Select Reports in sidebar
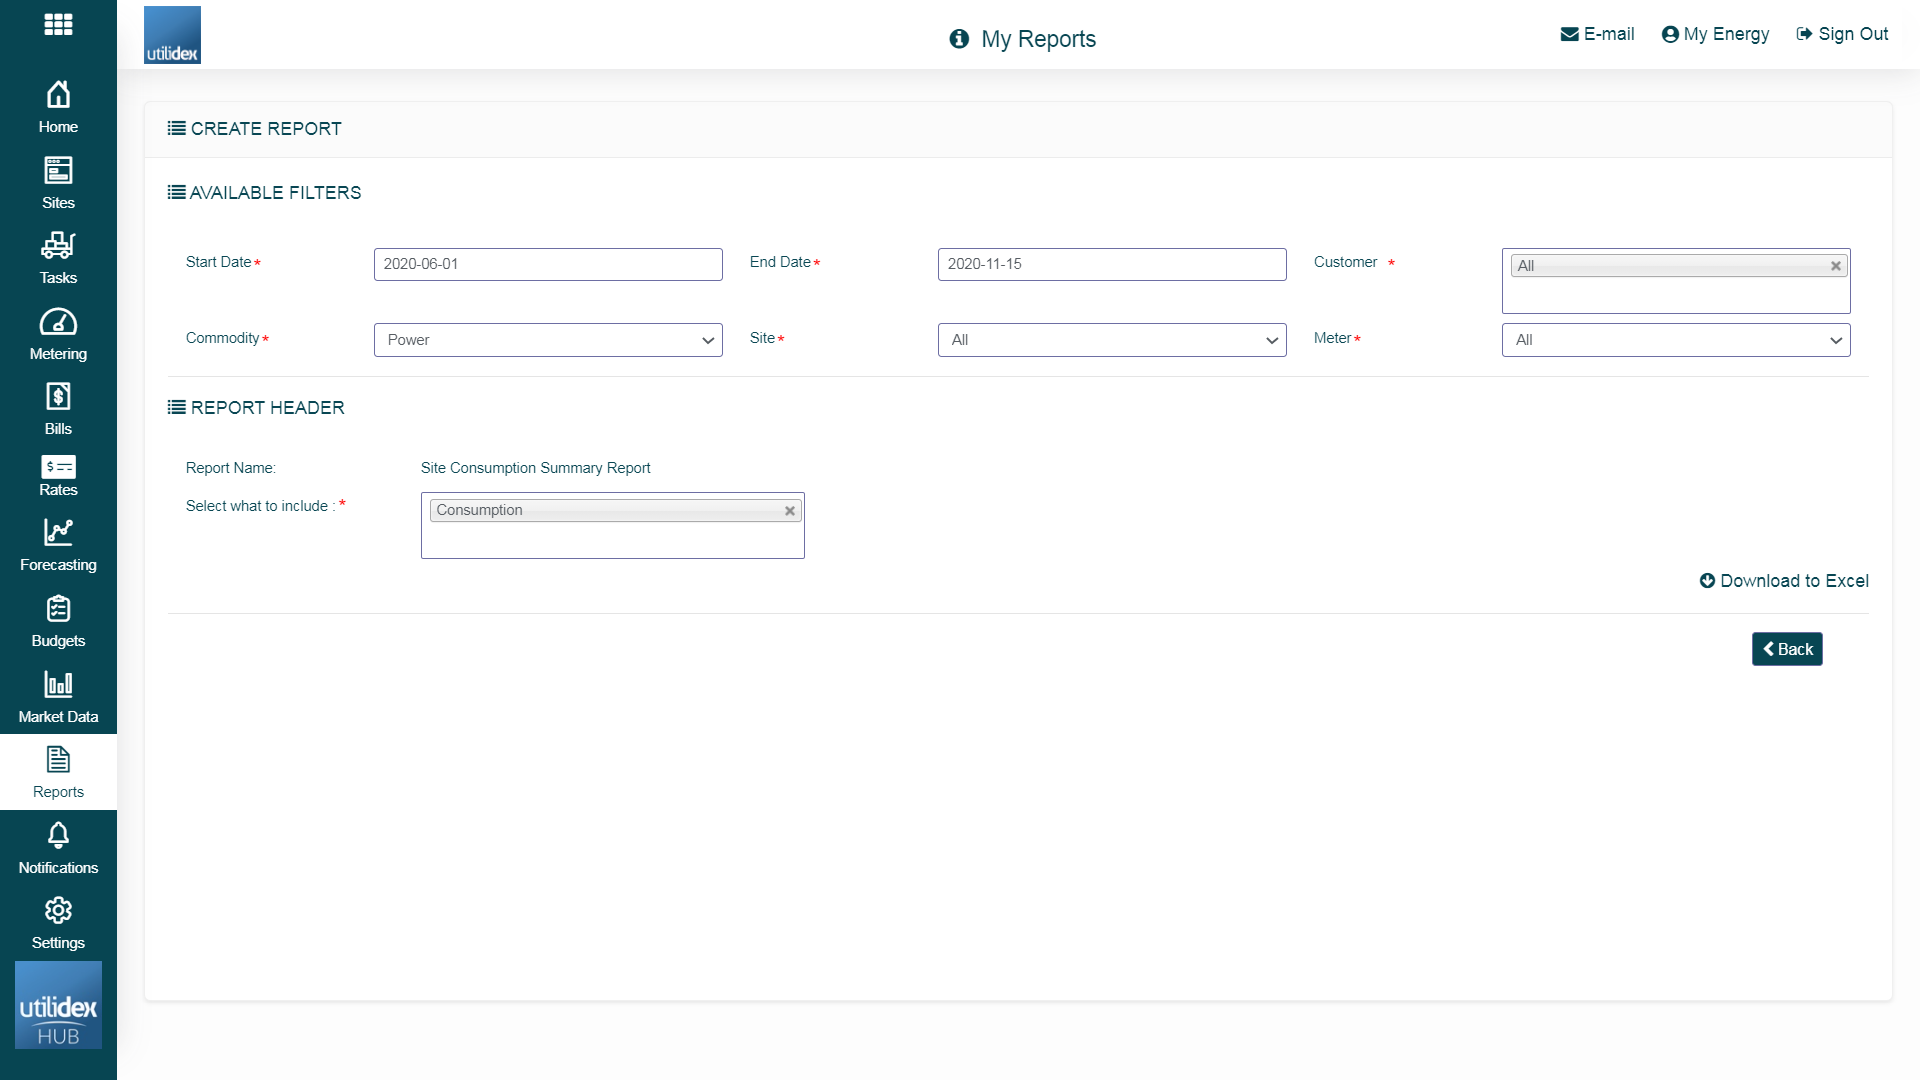Screen dimensions: 1920x1080 pos(58,772)
